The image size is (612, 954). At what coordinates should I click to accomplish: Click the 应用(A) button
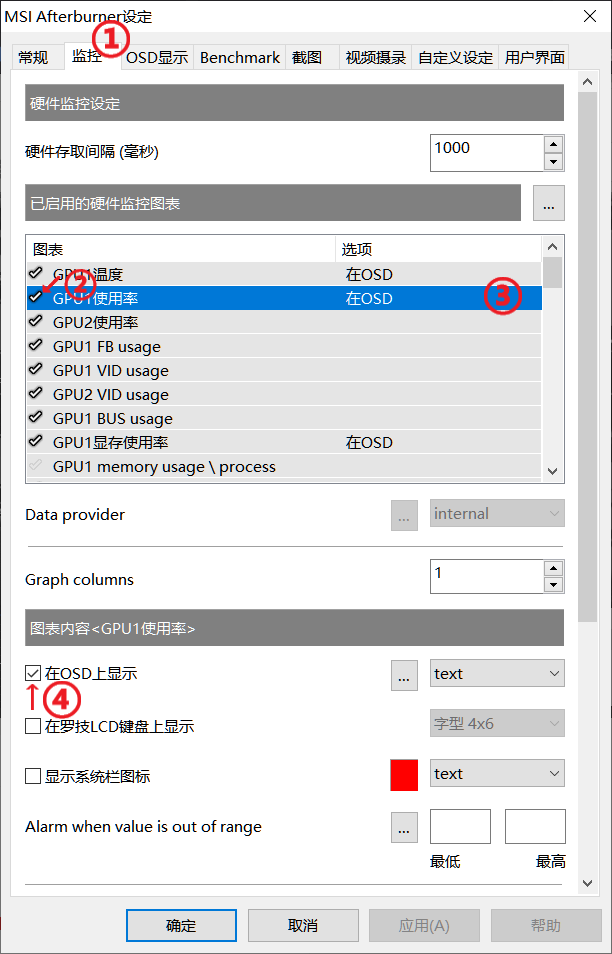(424, 925)
